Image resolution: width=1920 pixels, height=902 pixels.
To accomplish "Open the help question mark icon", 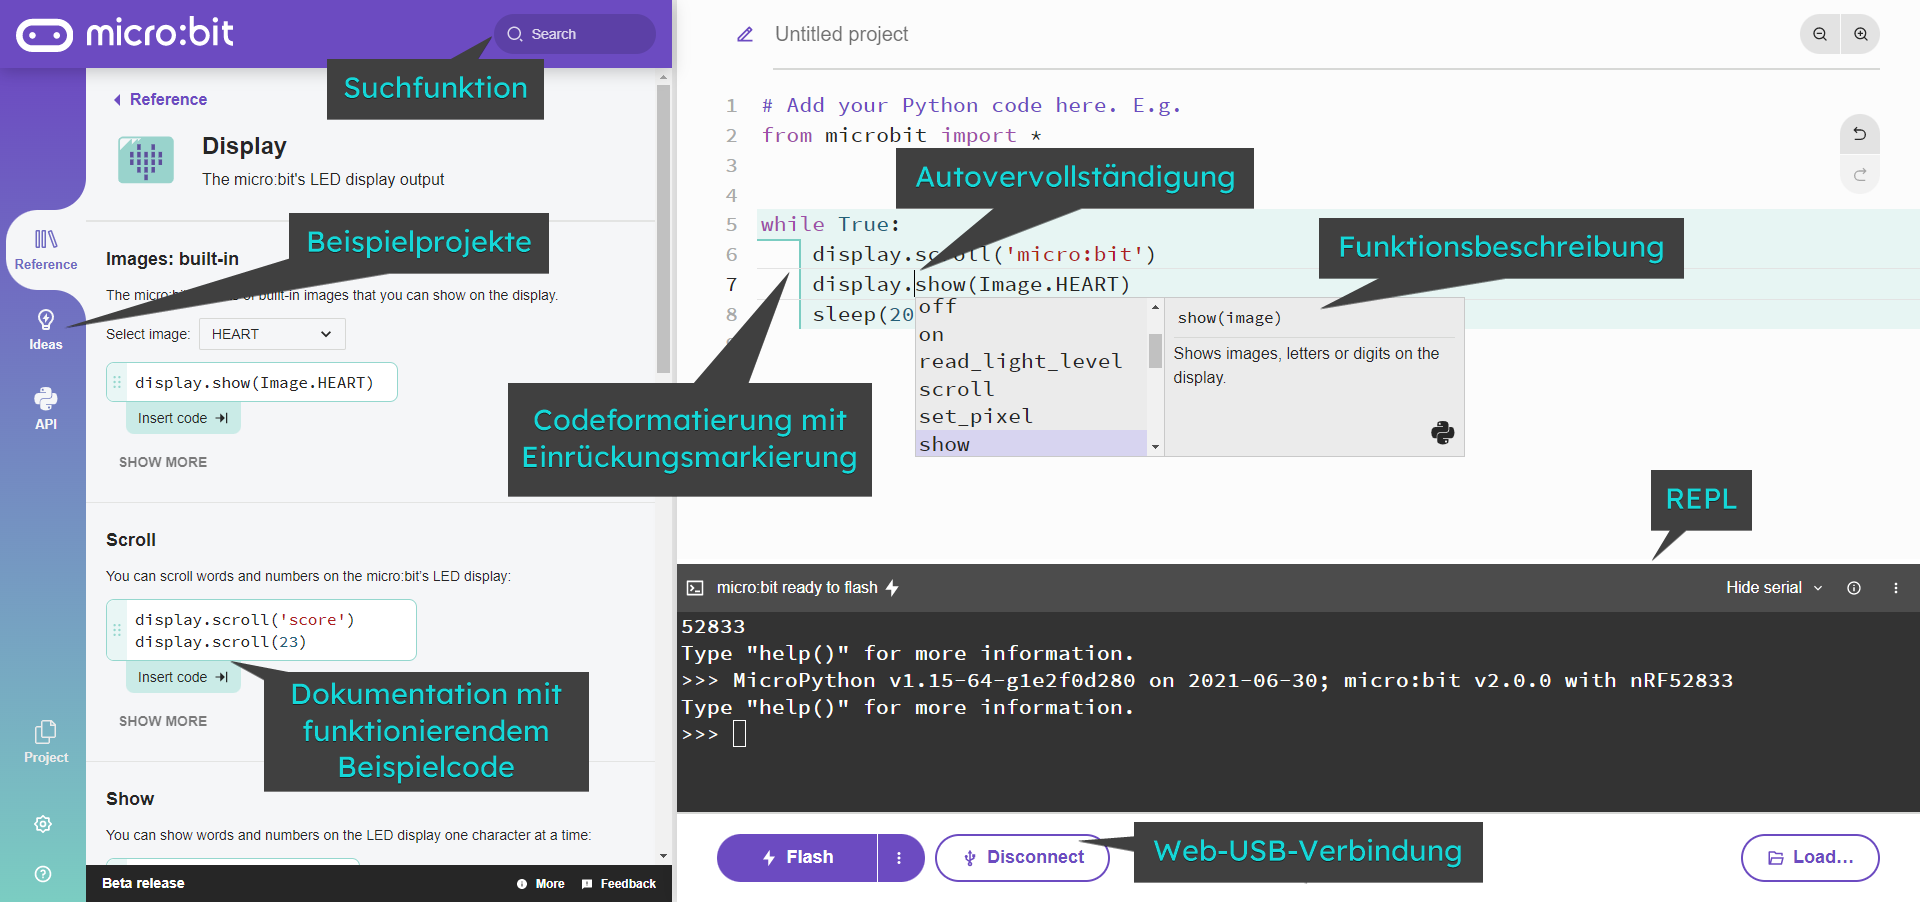I will tap(43, 874).
